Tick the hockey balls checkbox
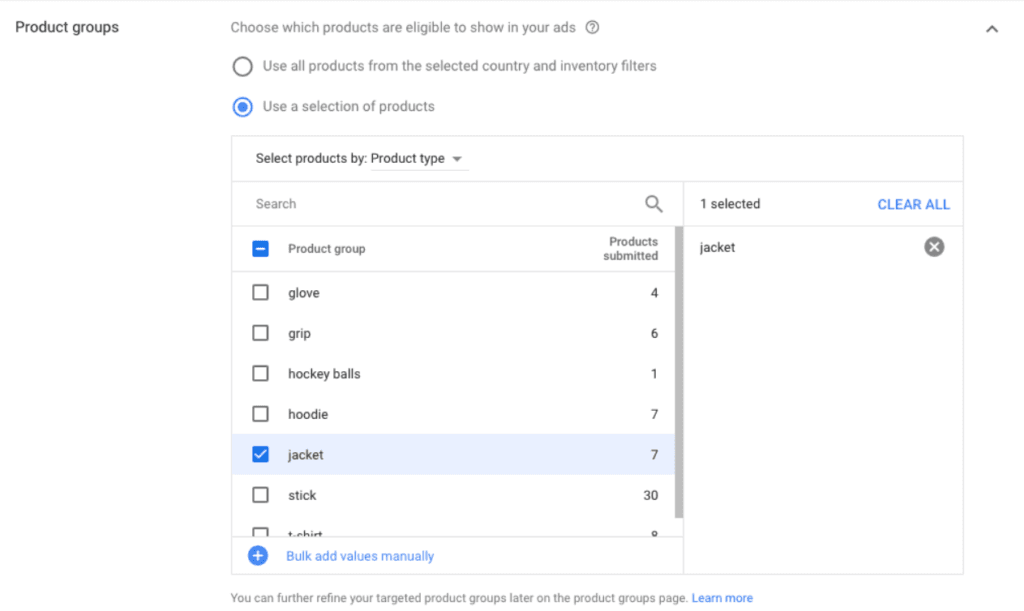1024x611 pixels. [261, 374]
